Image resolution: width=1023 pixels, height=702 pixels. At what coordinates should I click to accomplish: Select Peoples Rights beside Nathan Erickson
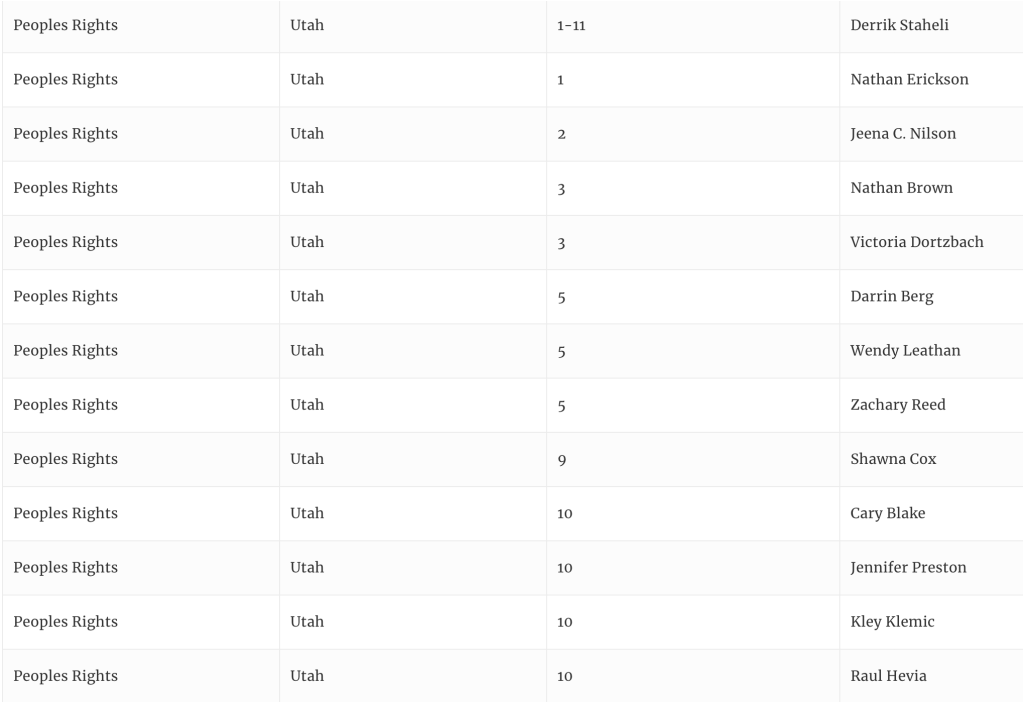click(x=65, y=79)
